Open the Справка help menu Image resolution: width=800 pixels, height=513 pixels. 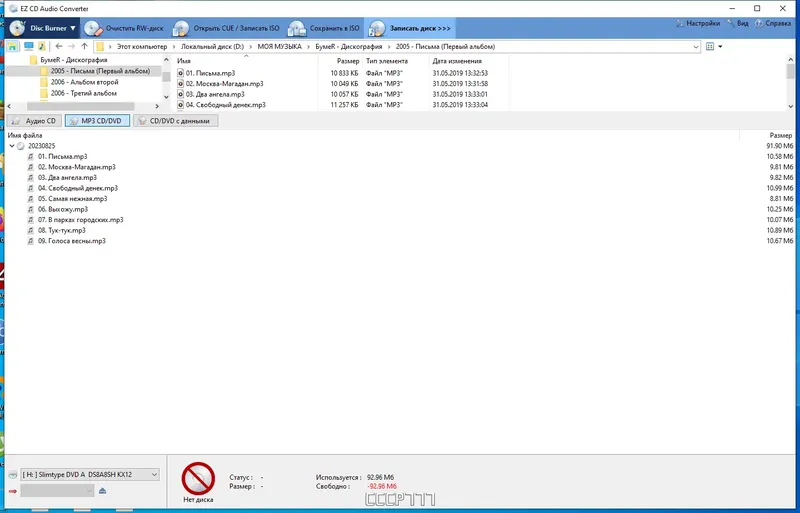coord(773,23)
